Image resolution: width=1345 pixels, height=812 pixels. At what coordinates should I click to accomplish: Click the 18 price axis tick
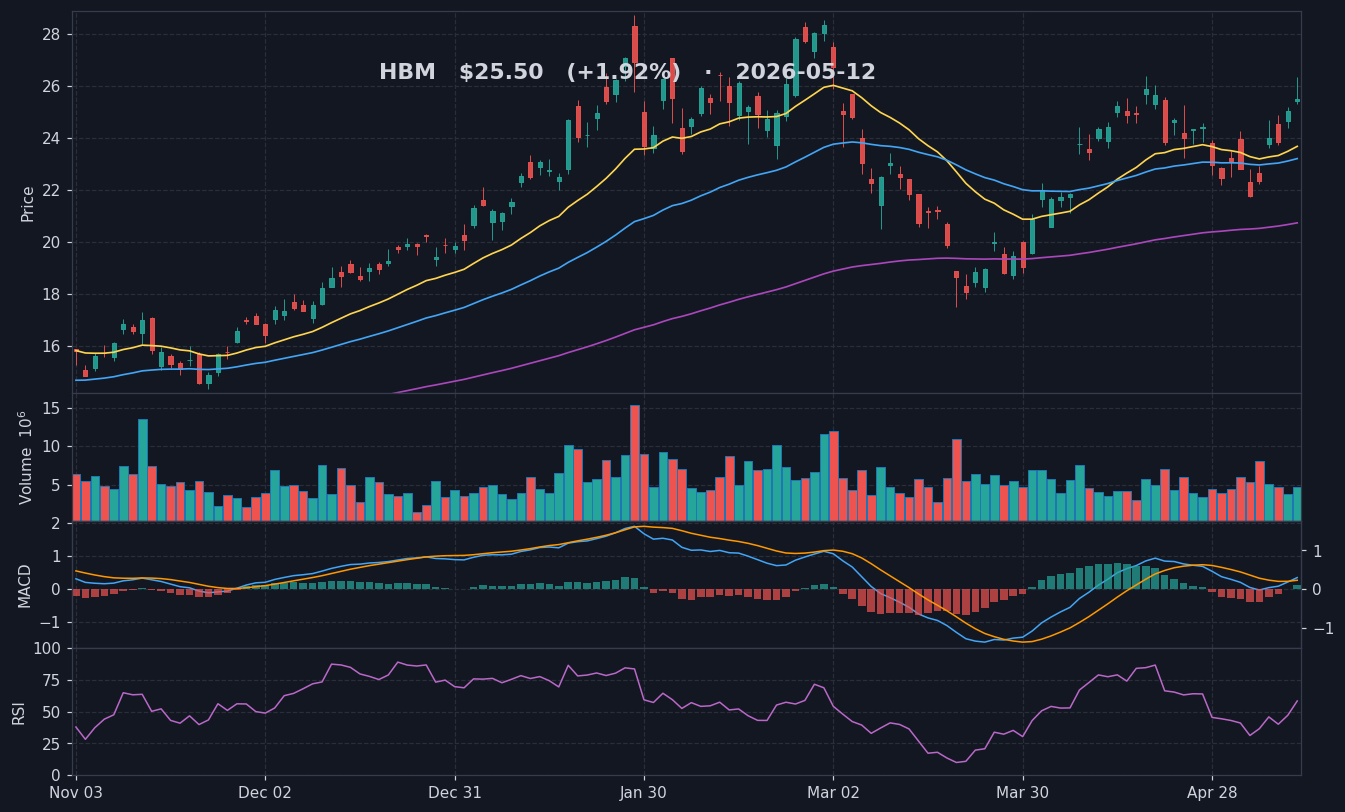(x=51, y=294)
